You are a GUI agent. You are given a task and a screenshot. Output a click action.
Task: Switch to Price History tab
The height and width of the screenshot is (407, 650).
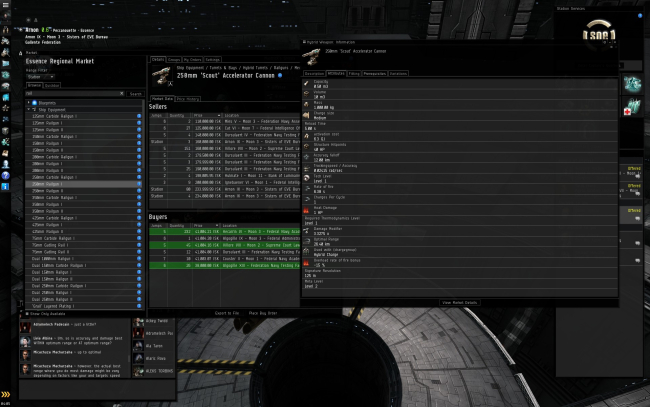(x=188, y=99)
